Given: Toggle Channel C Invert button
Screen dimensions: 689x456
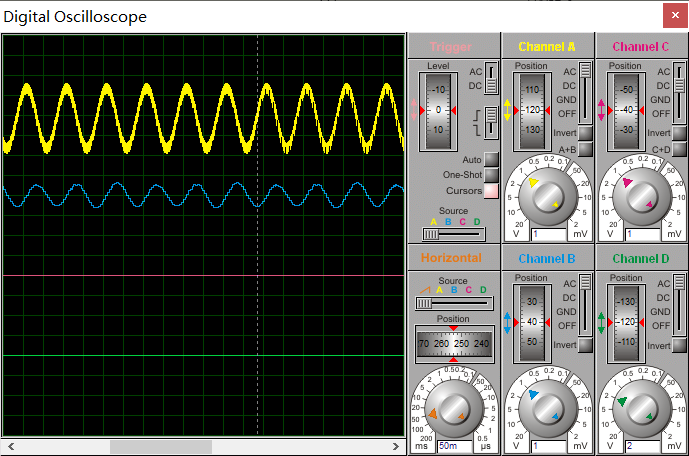Looking at the screenshot, I should 679,133.
